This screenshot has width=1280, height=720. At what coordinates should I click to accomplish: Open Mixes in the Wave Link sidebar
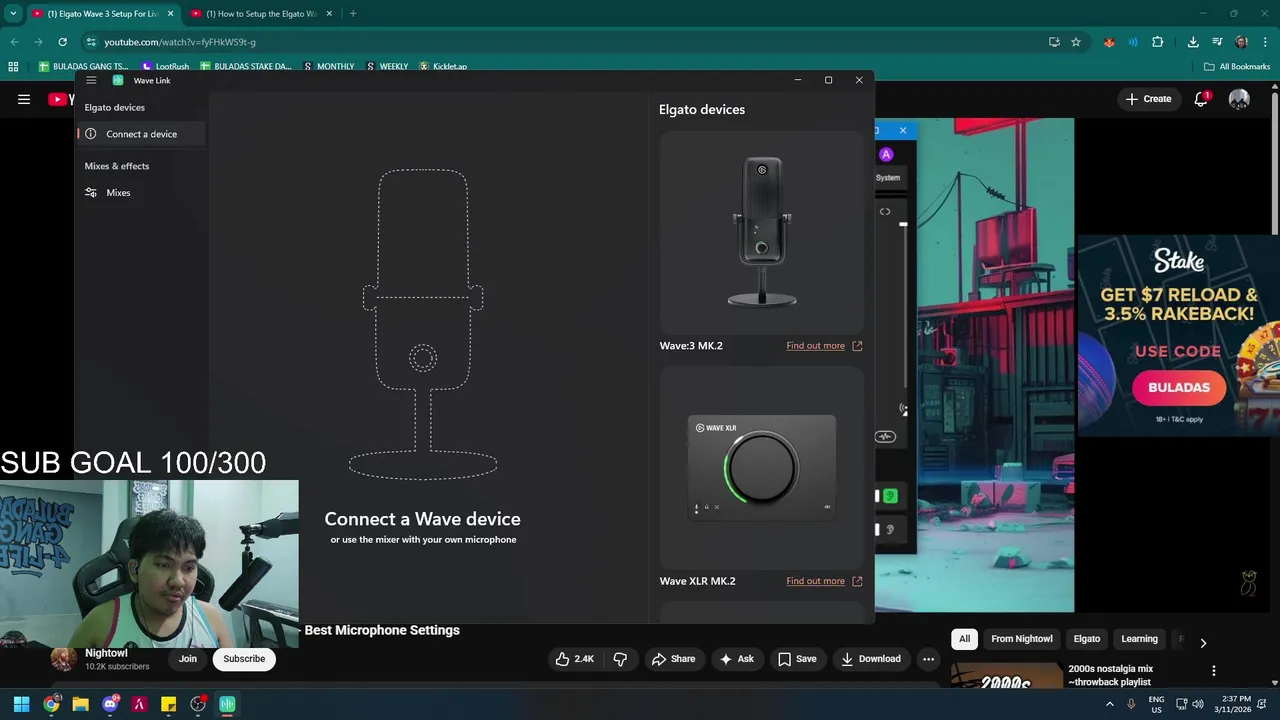[118, 192]
